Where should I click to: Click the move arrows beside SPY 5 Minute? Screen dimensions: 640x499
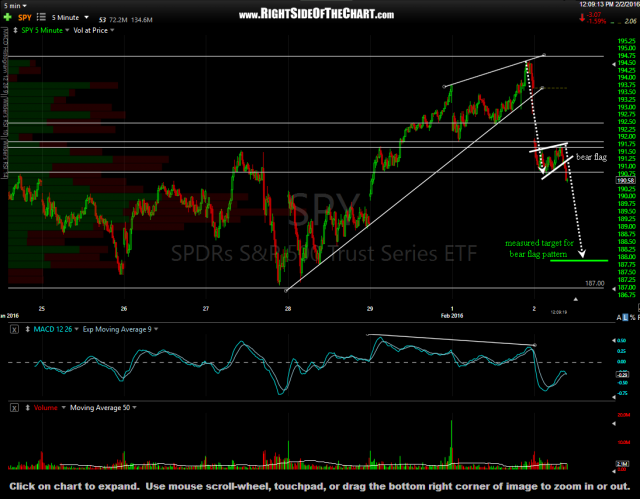16,30
